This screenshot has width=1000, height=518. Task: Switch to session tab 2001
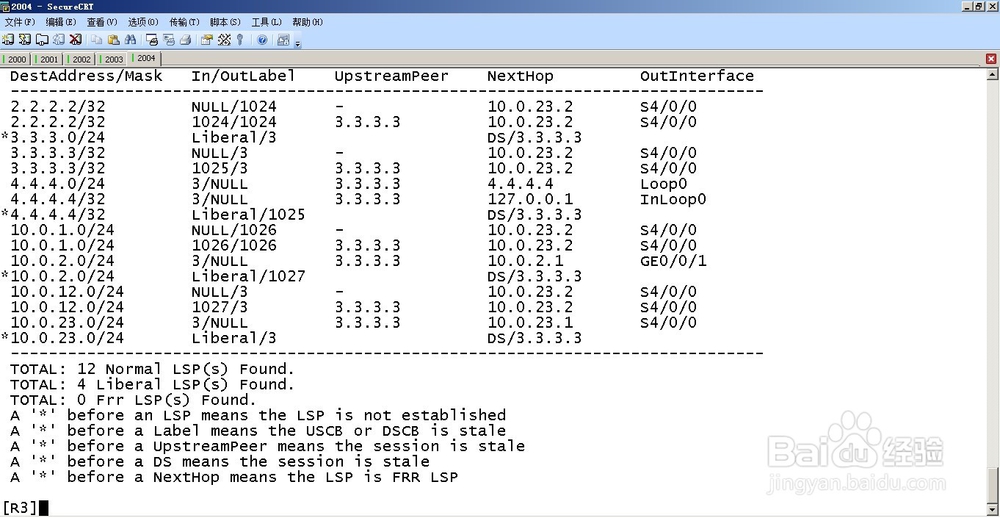(48, 59)
